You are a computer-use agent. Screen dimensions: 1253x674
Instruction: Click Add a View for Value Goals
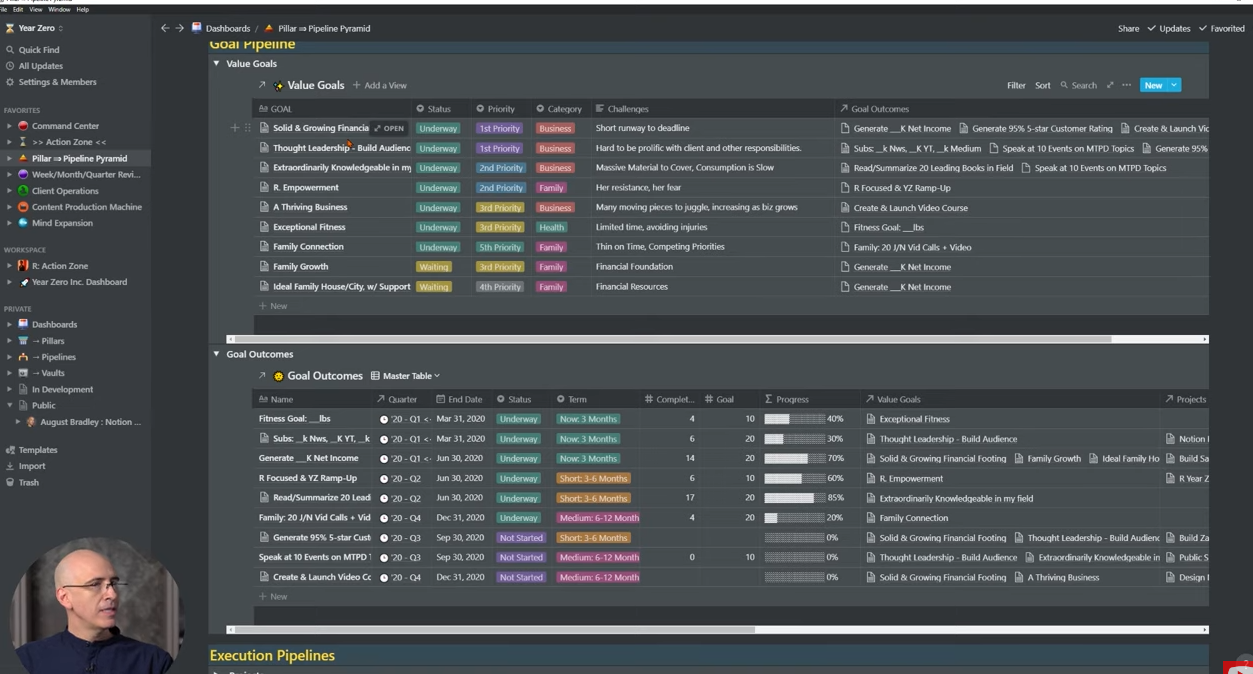[379, 85]
